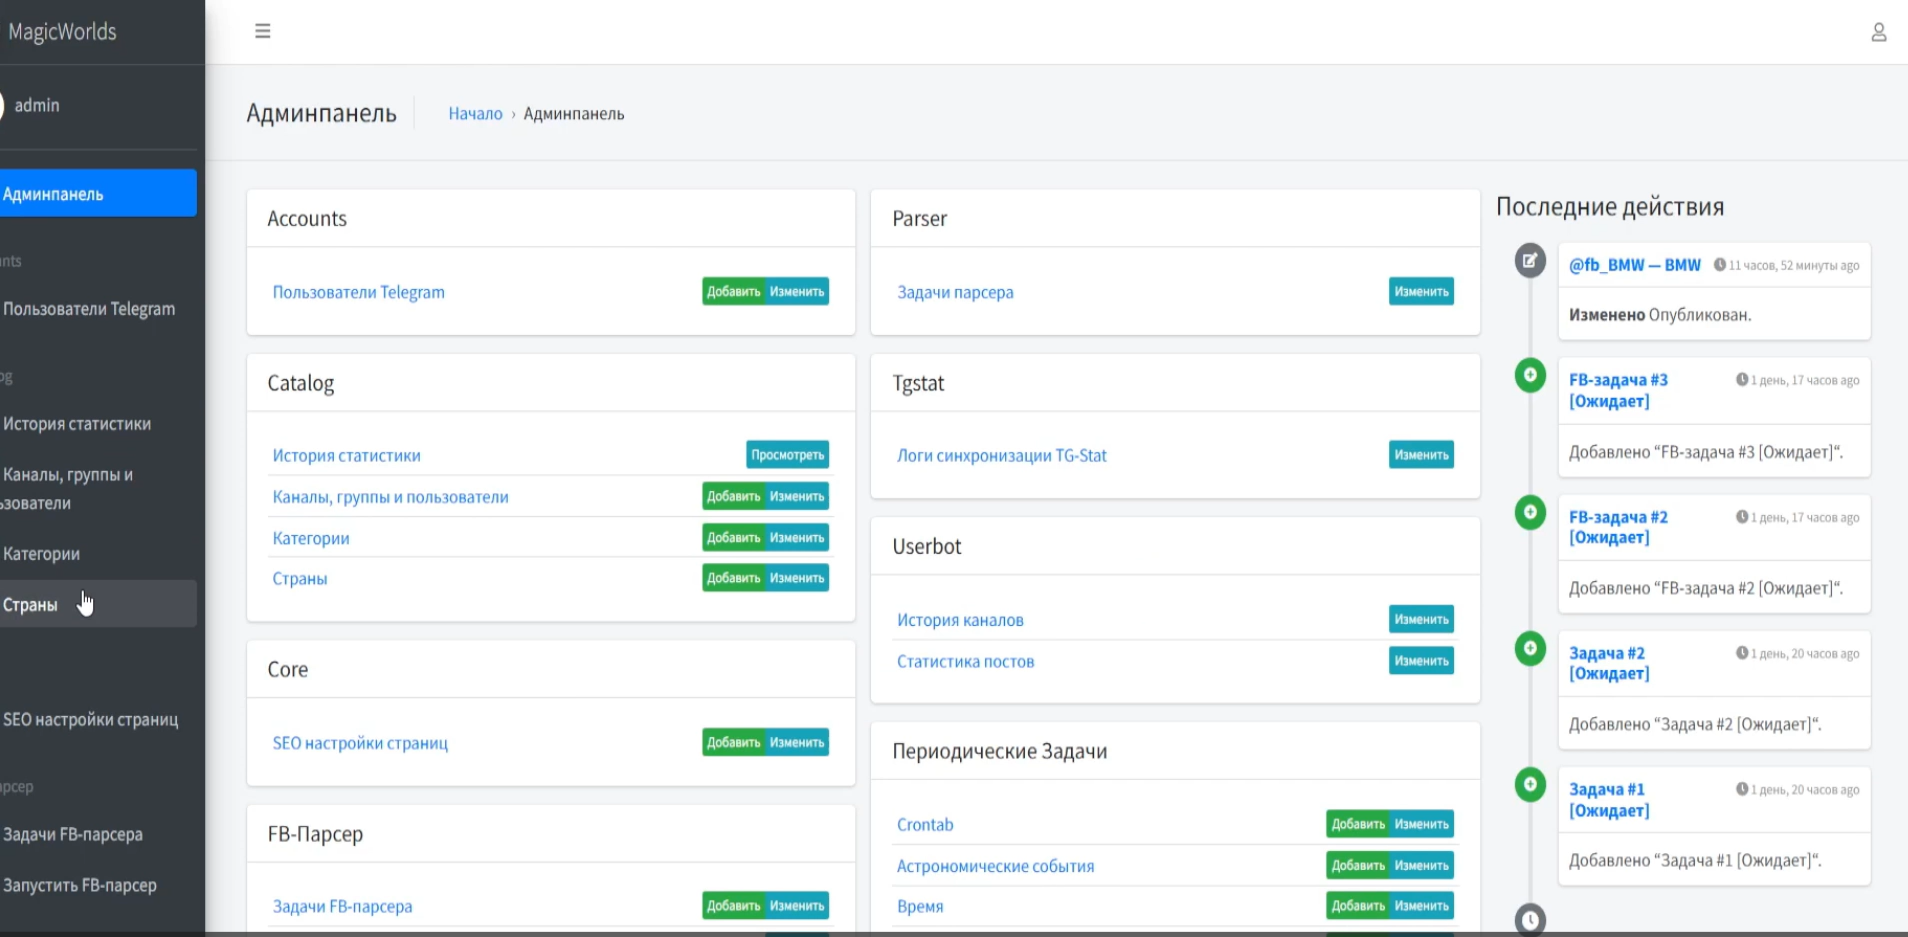Click Добавить for Crontab
This screenshot has height=937, width=1908.
pos(1358,824)
